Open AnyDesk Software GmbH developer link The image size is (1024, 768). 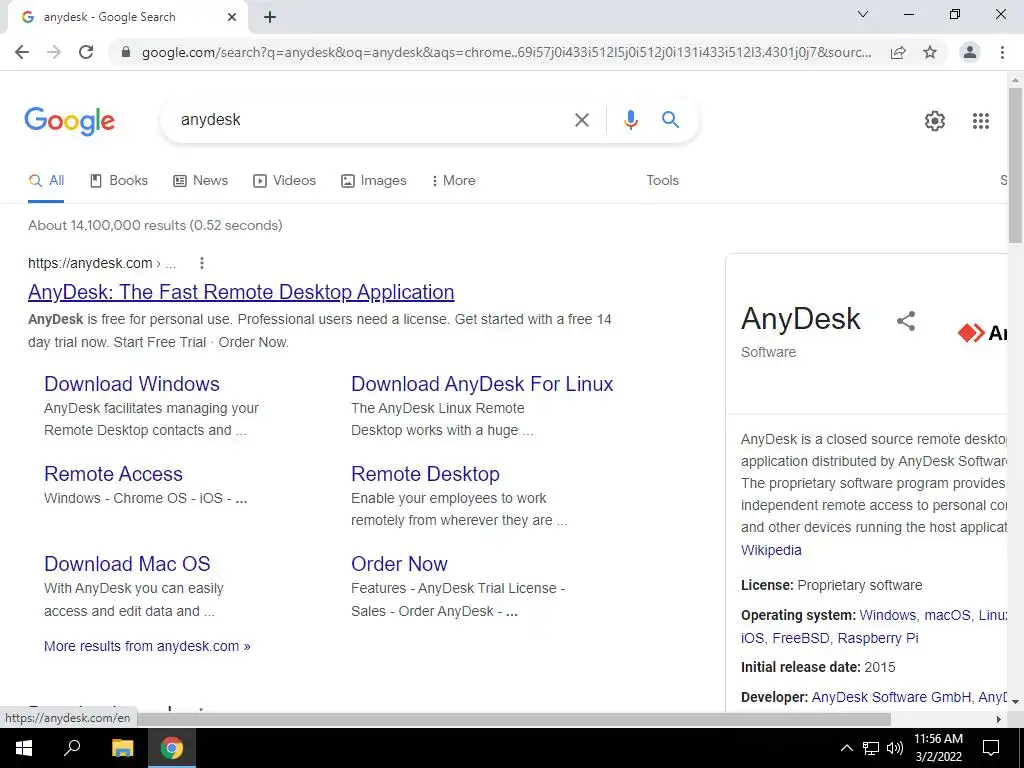(891, 697)
